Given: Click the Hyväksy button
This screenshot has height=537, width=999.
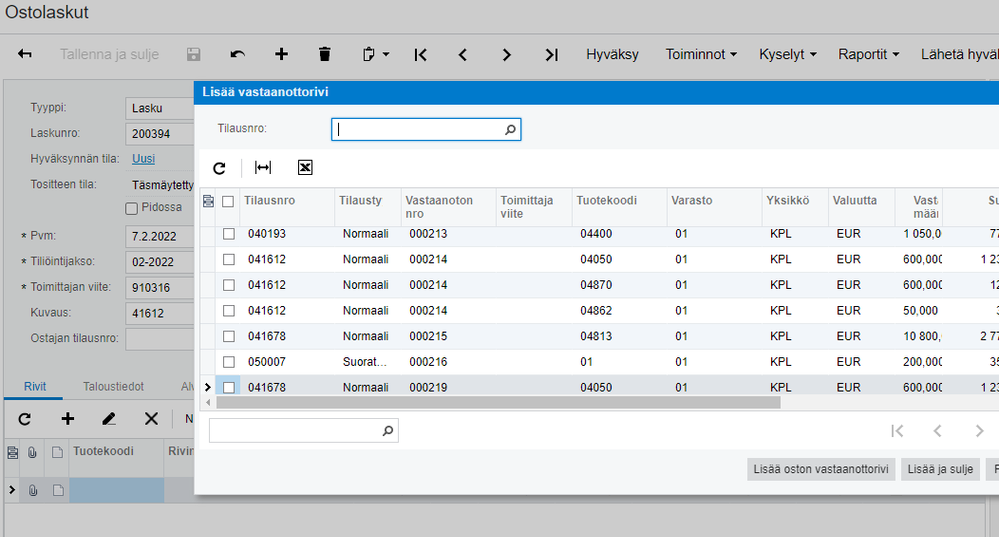Looking at the screenshot, I should (612, 55).
